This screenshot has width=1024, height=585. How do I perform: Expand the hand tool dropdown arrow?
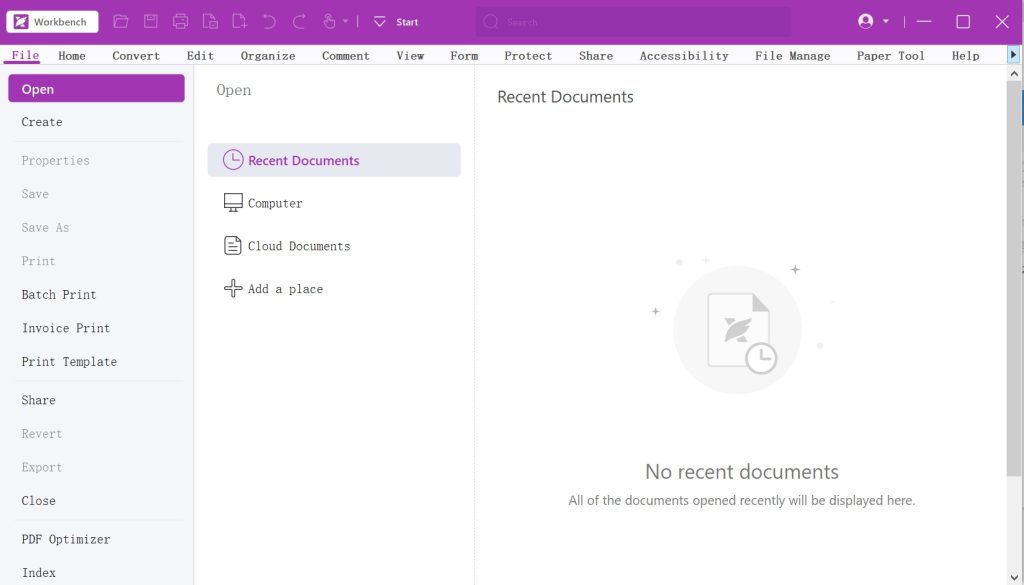pyautogui.click(x=346, y=21)
